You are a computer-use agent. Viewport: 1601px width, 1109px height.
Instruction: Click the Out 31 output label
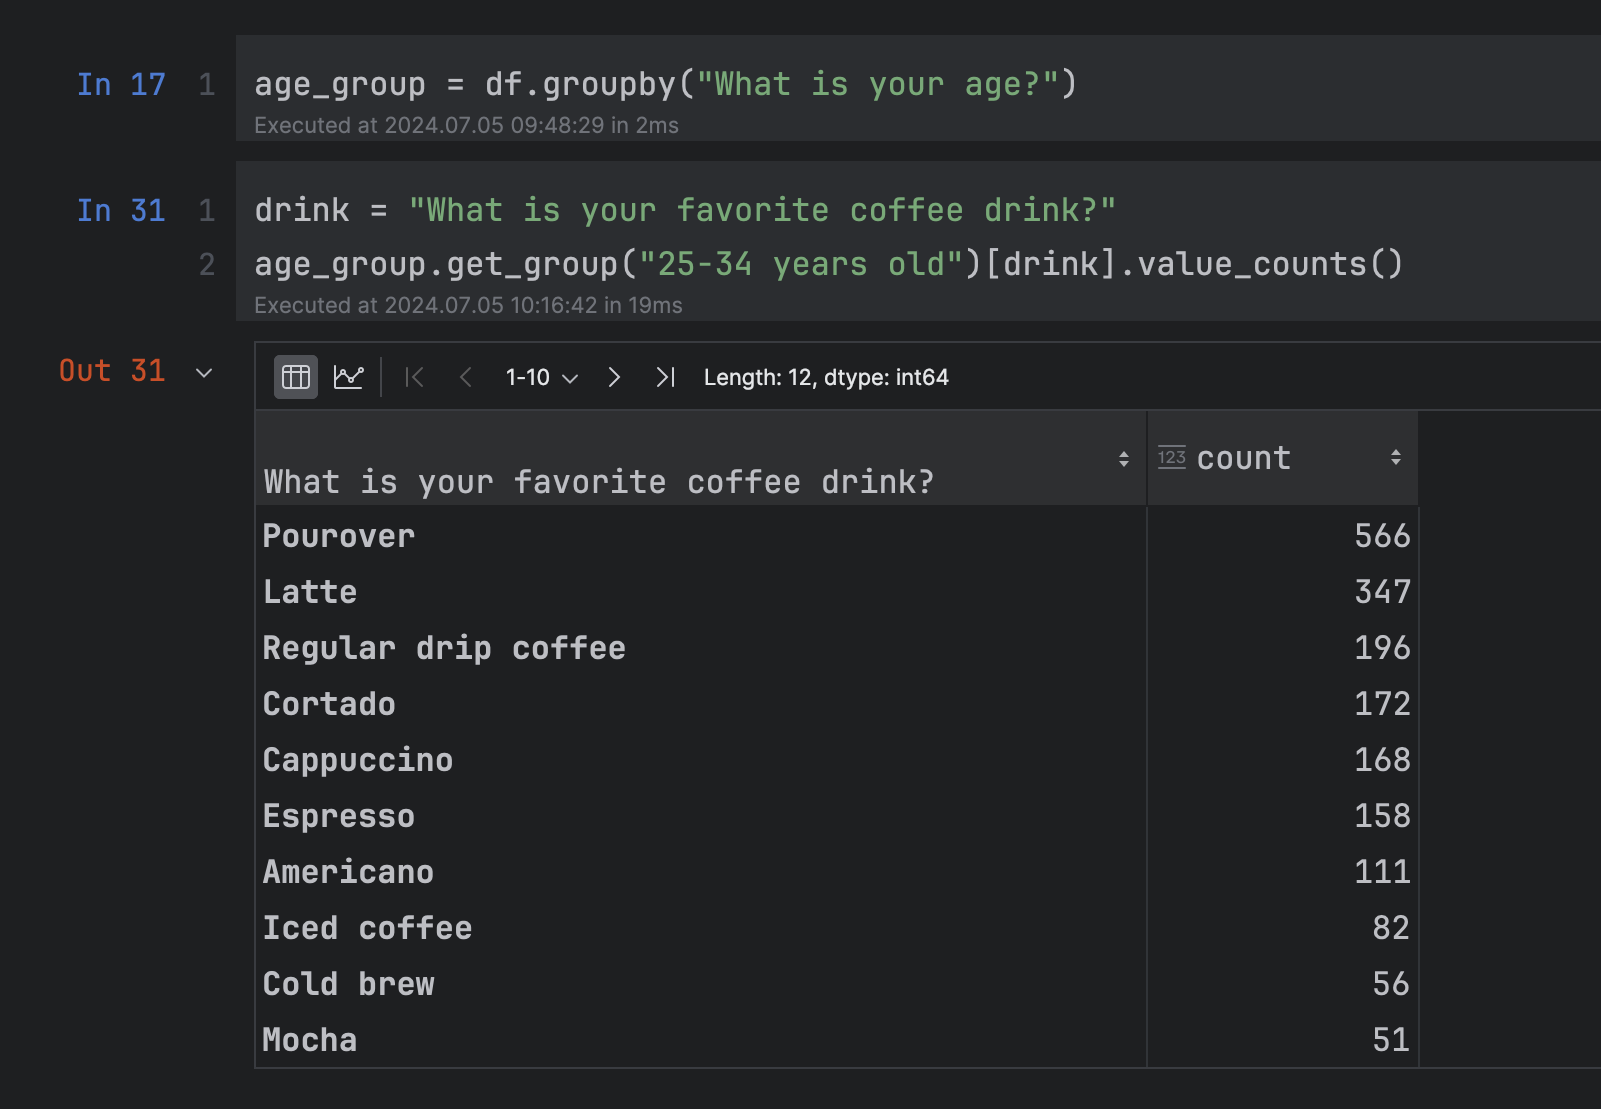pyautogui.click(x=111, y=371)
